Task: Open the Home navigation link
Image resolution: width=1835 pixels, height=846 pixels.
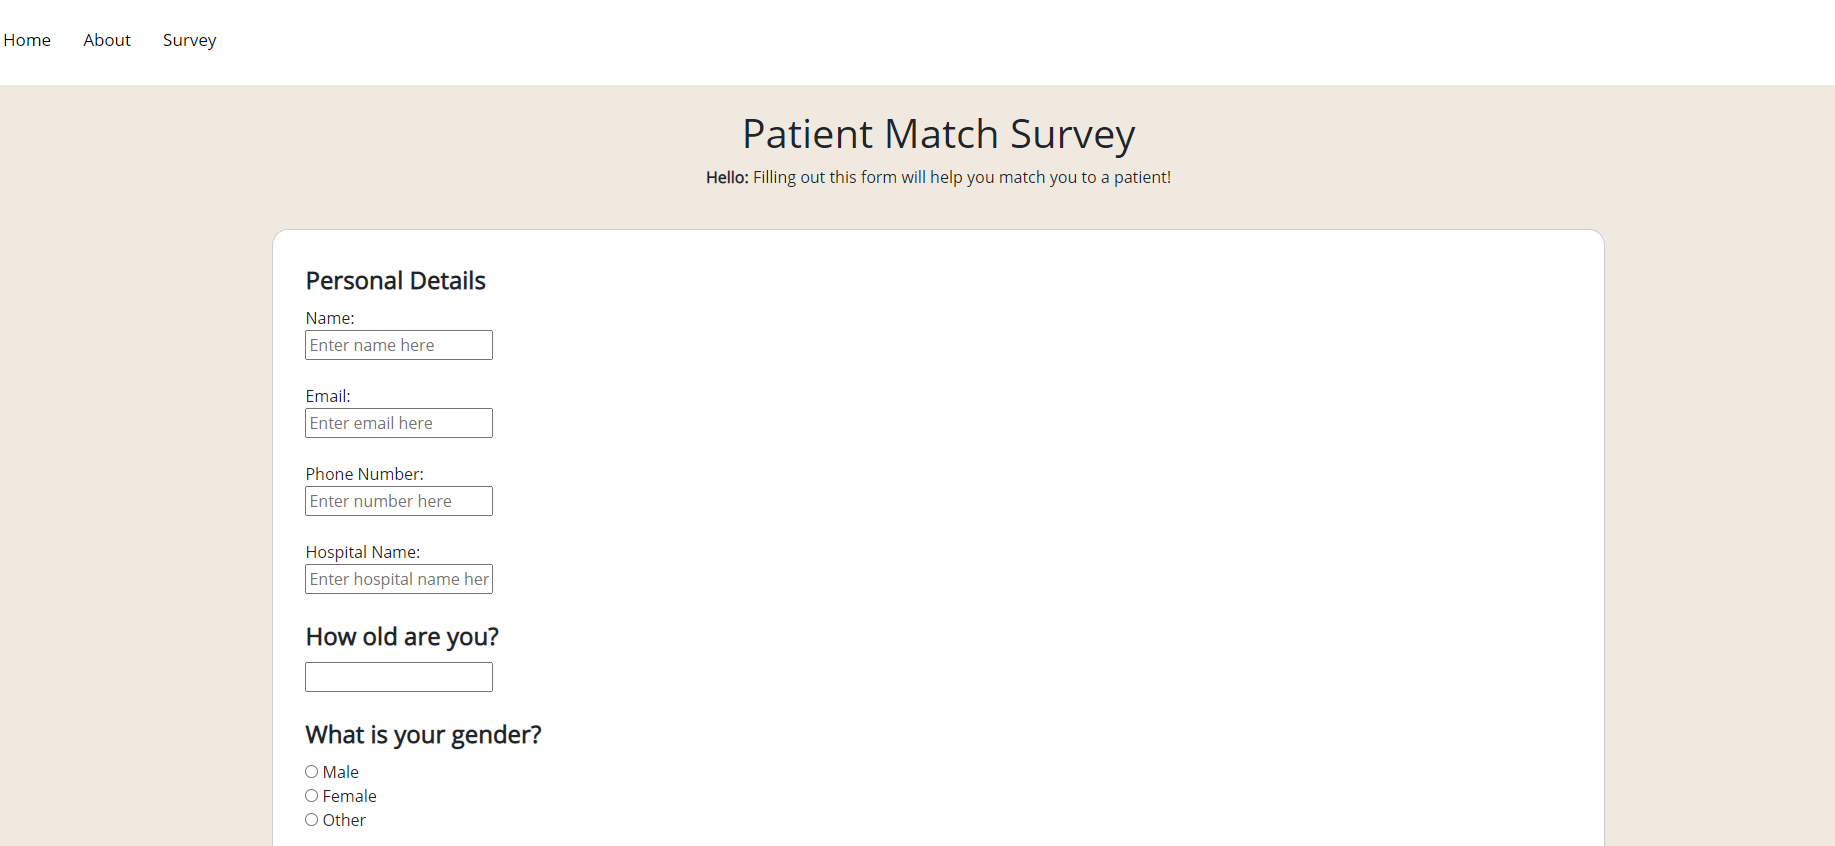Action: point(27,40)
